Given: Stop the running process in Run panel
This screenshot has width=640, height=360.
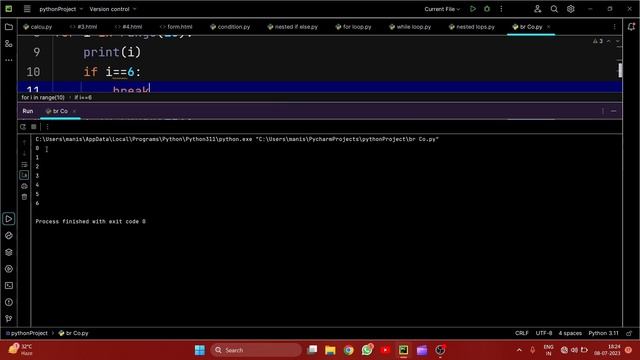Looking at the screenshot, I should 34,127.
